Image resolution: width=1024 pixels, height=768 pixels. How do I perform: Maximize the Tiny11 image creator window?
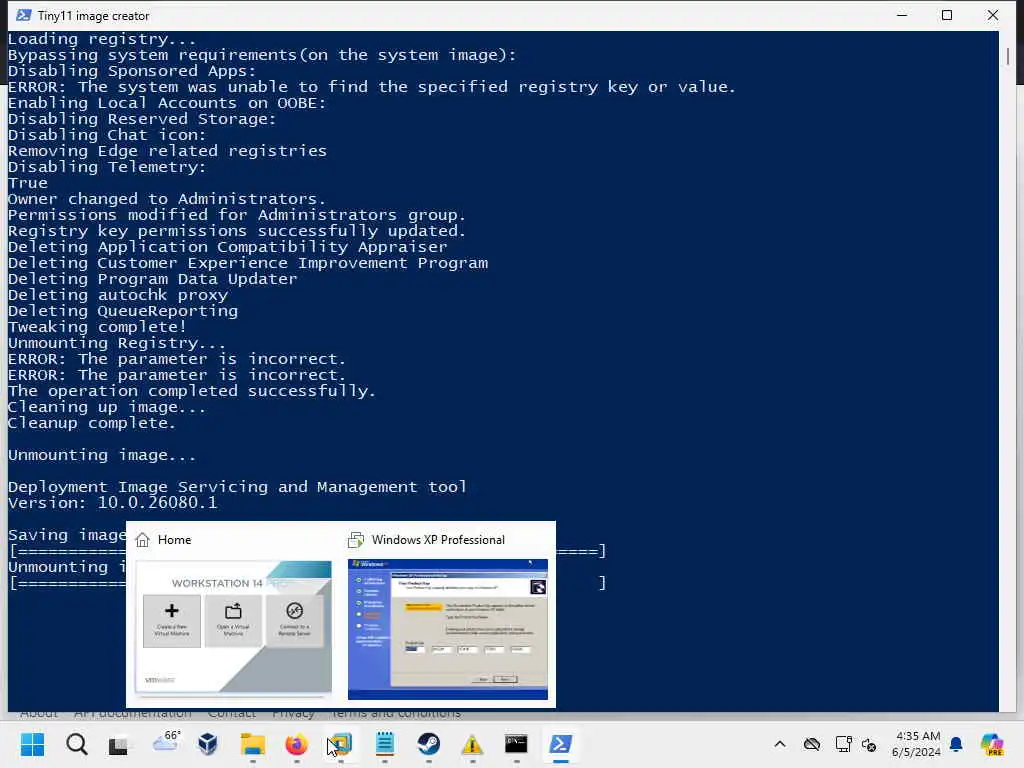[x=947, y=15]
